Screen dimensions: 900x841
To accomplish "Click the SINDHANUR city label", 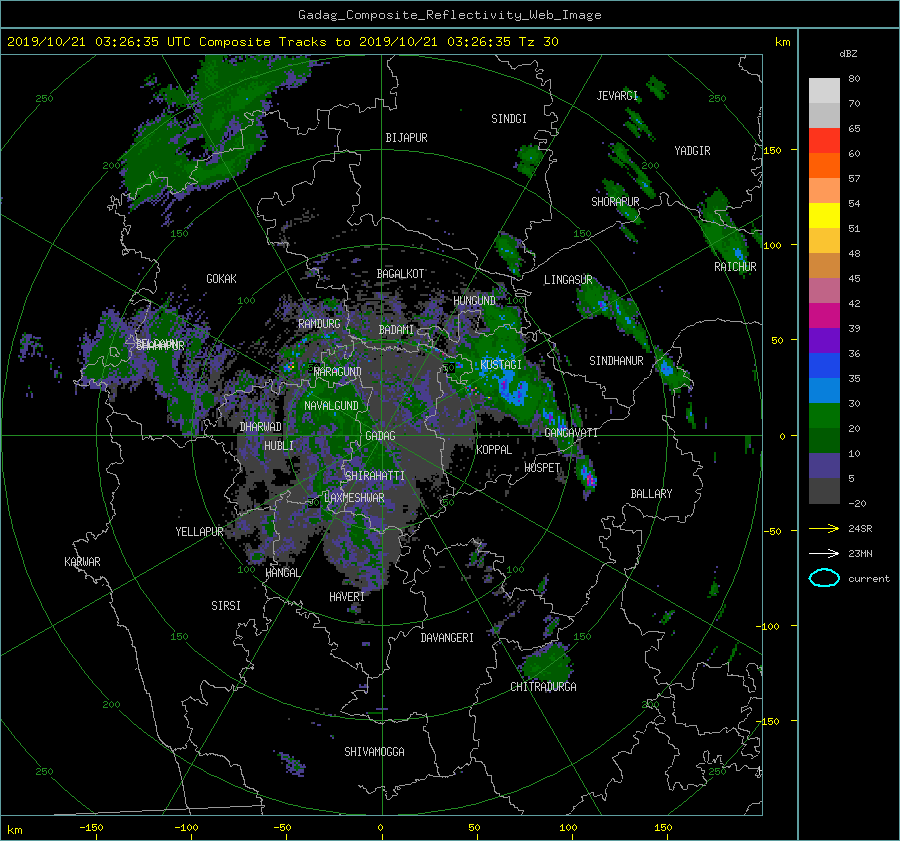I will coord(616,361).
